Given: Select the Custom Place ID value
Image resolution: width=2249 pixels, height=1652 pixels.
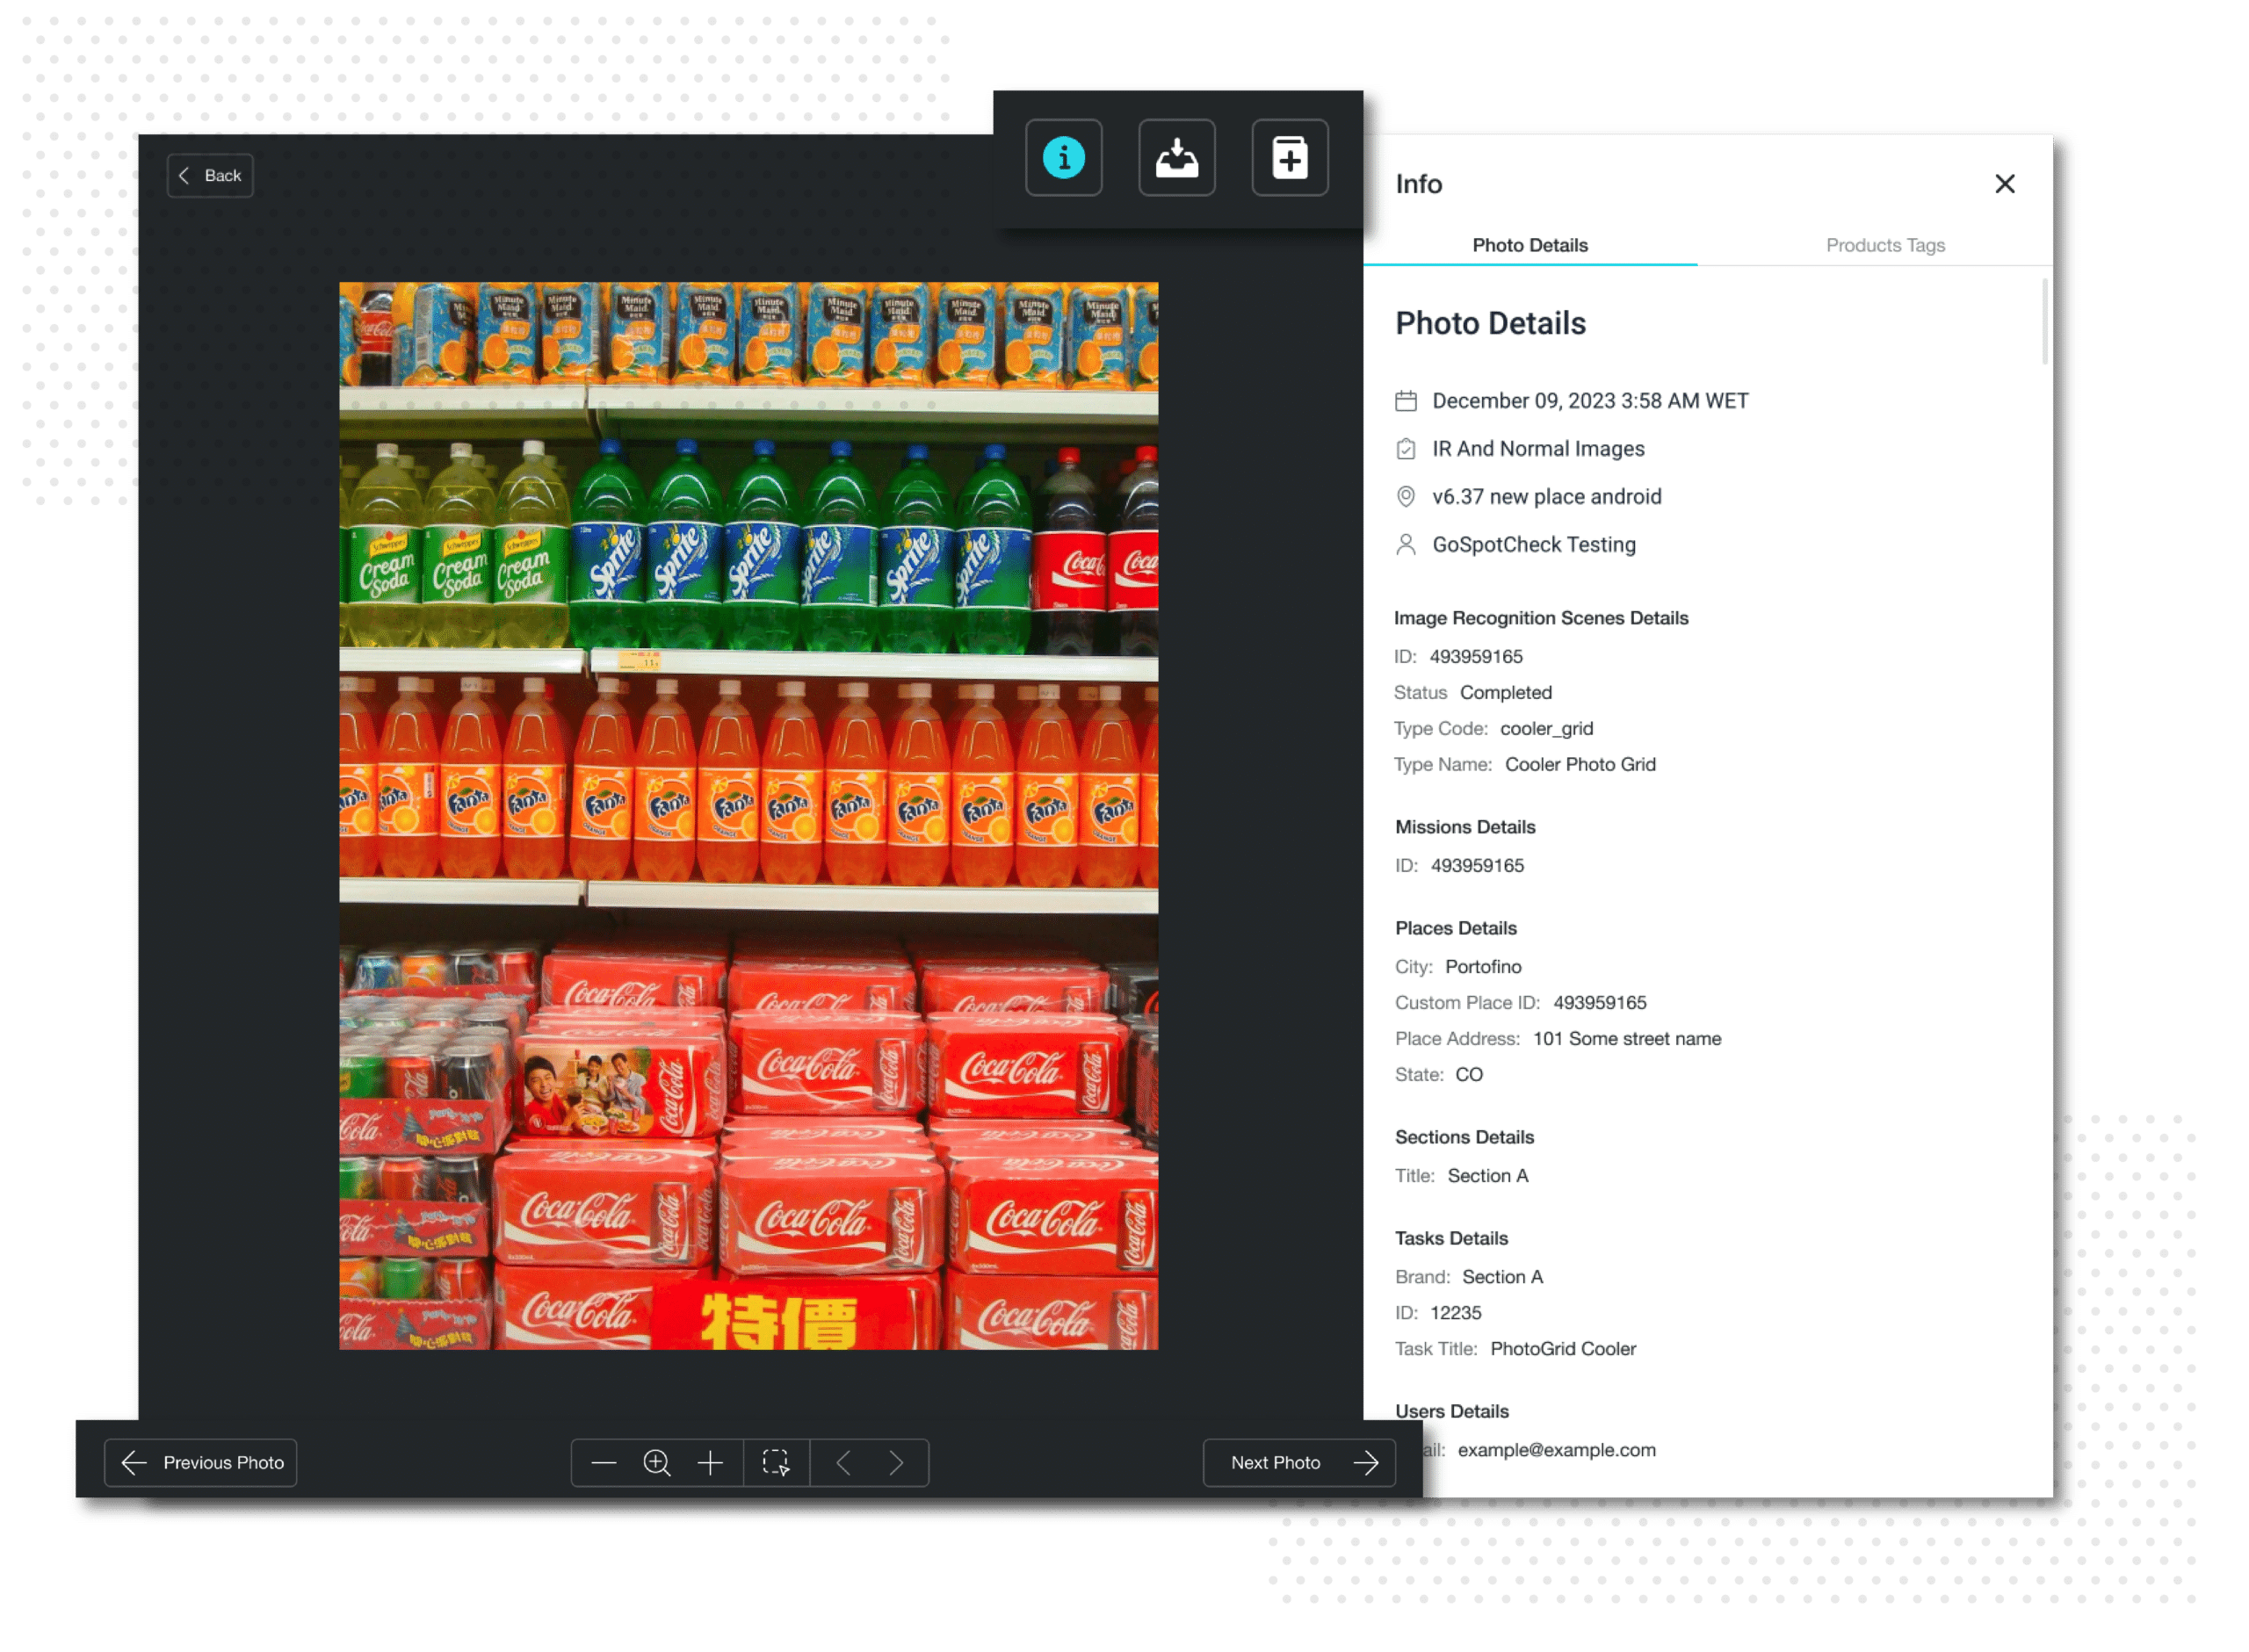Looking at the screenshot, I should [x=1599, y=1003].
